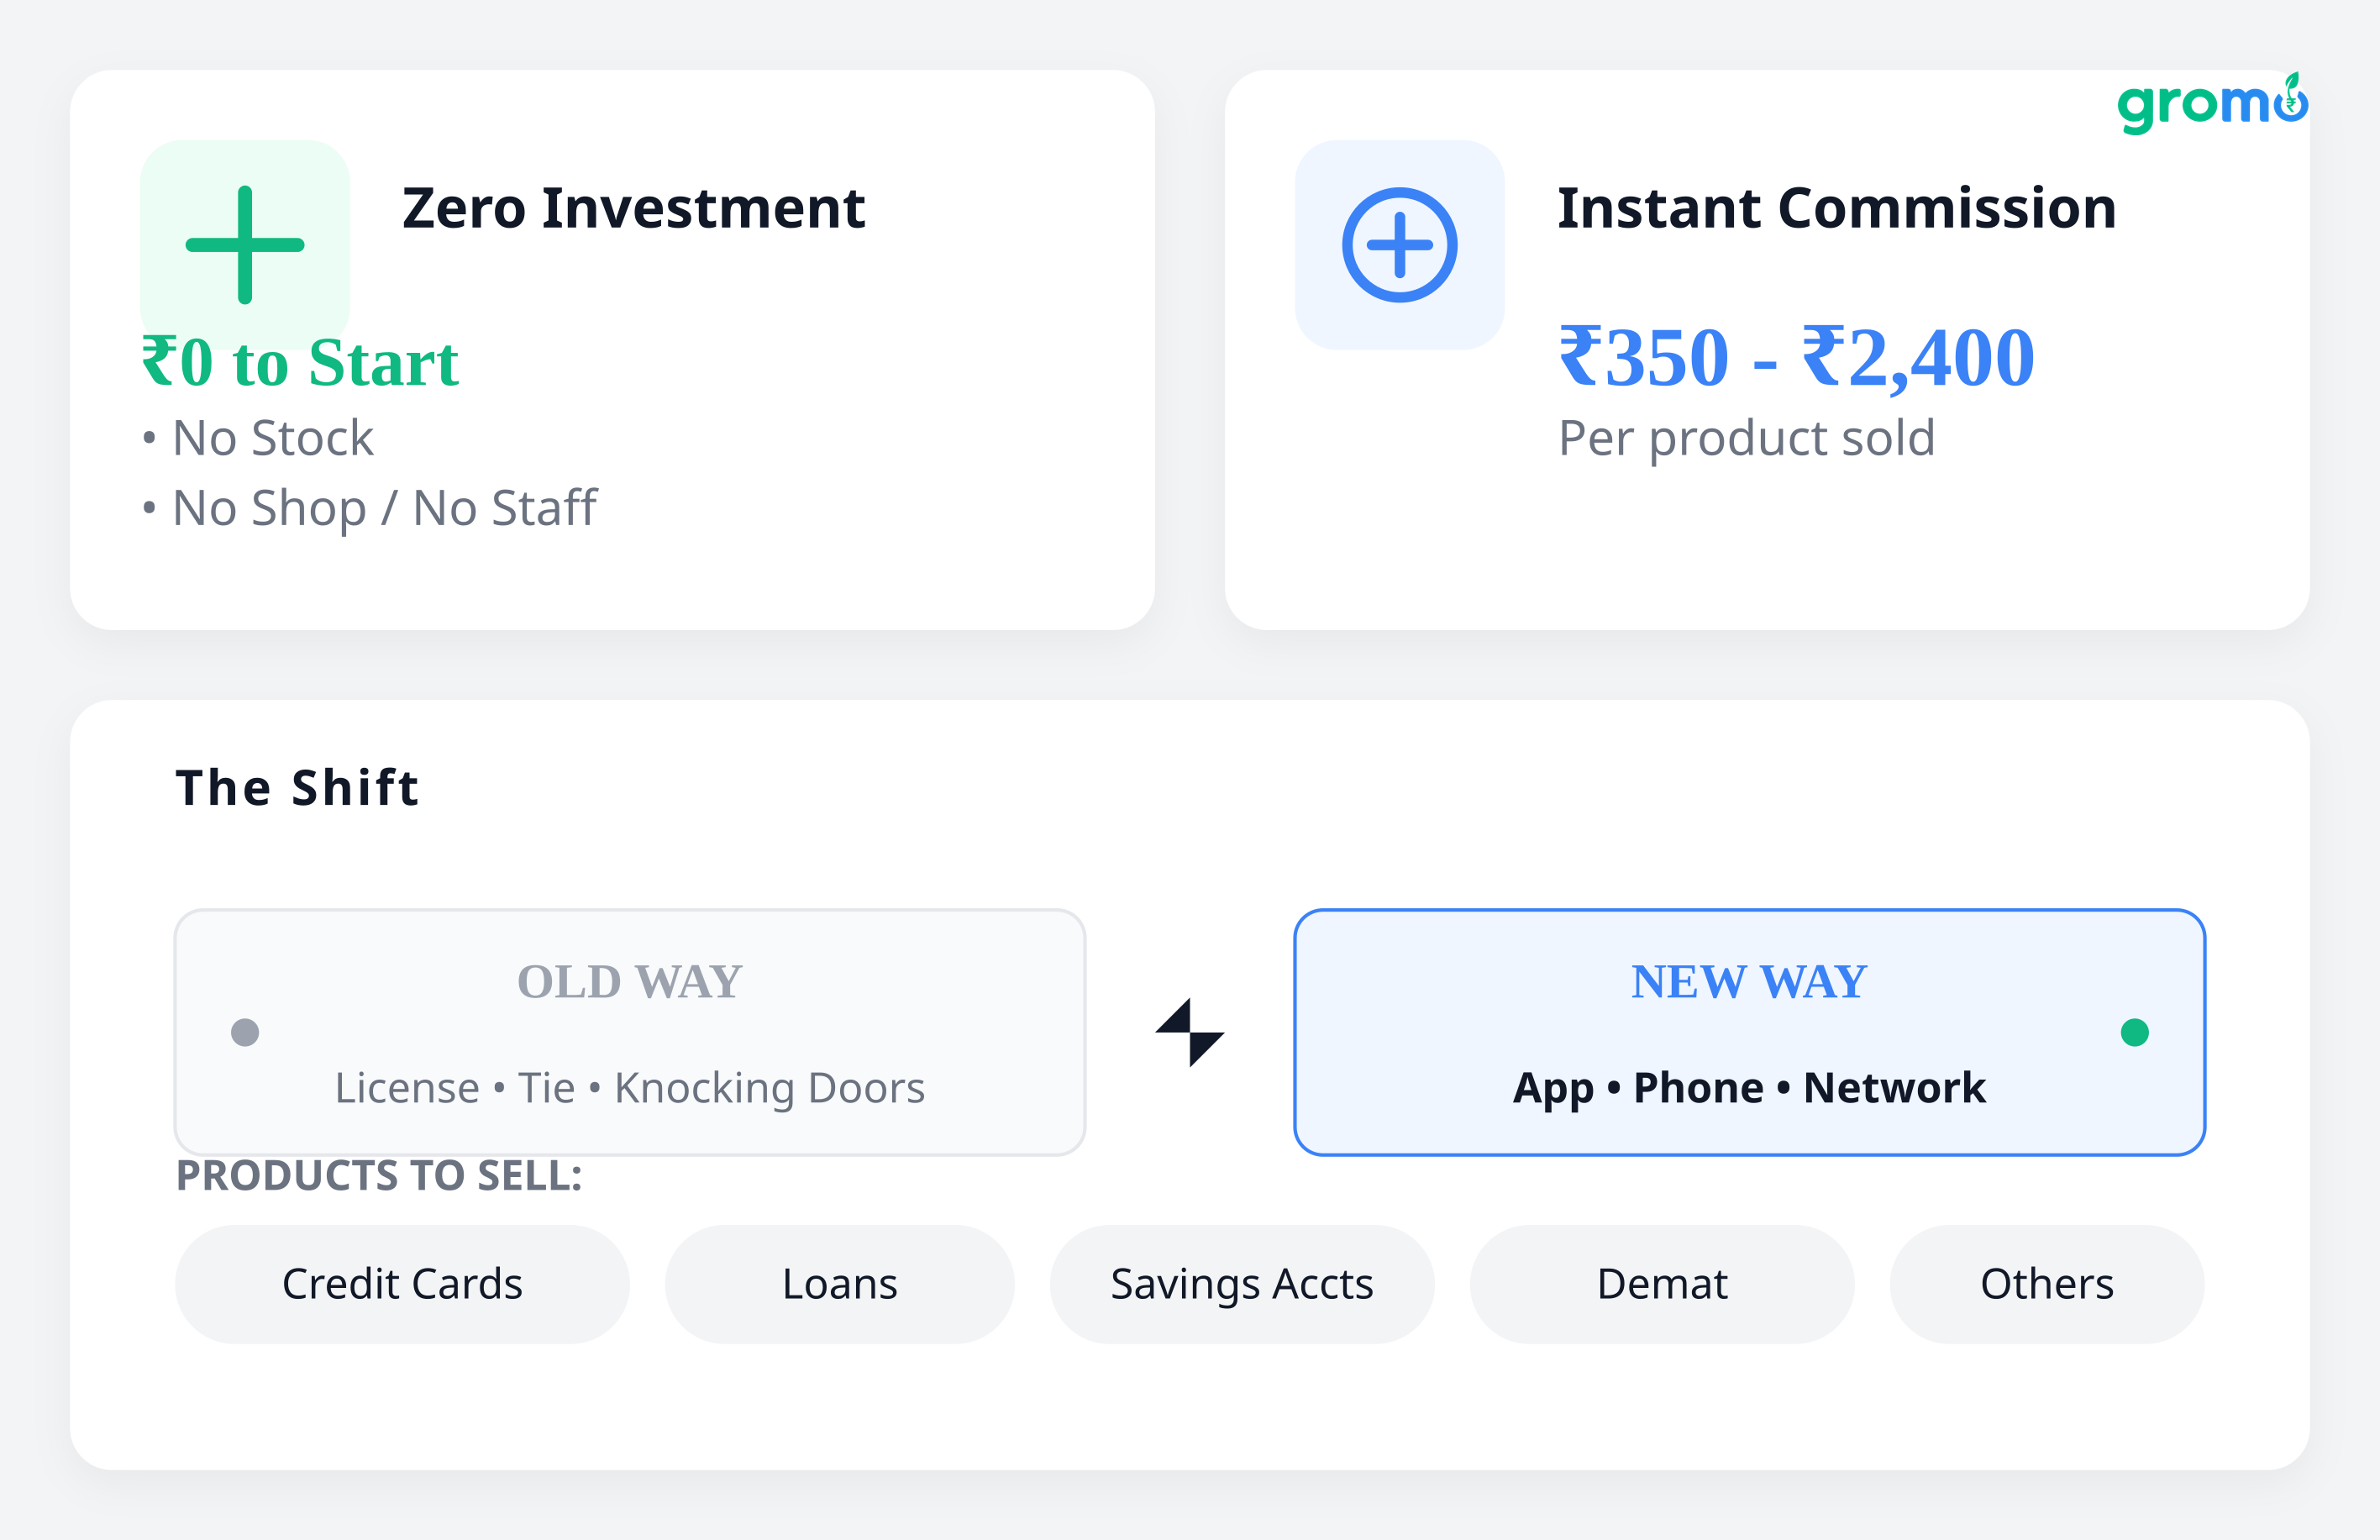Pick the Demat product pill

(1661, 1284)
